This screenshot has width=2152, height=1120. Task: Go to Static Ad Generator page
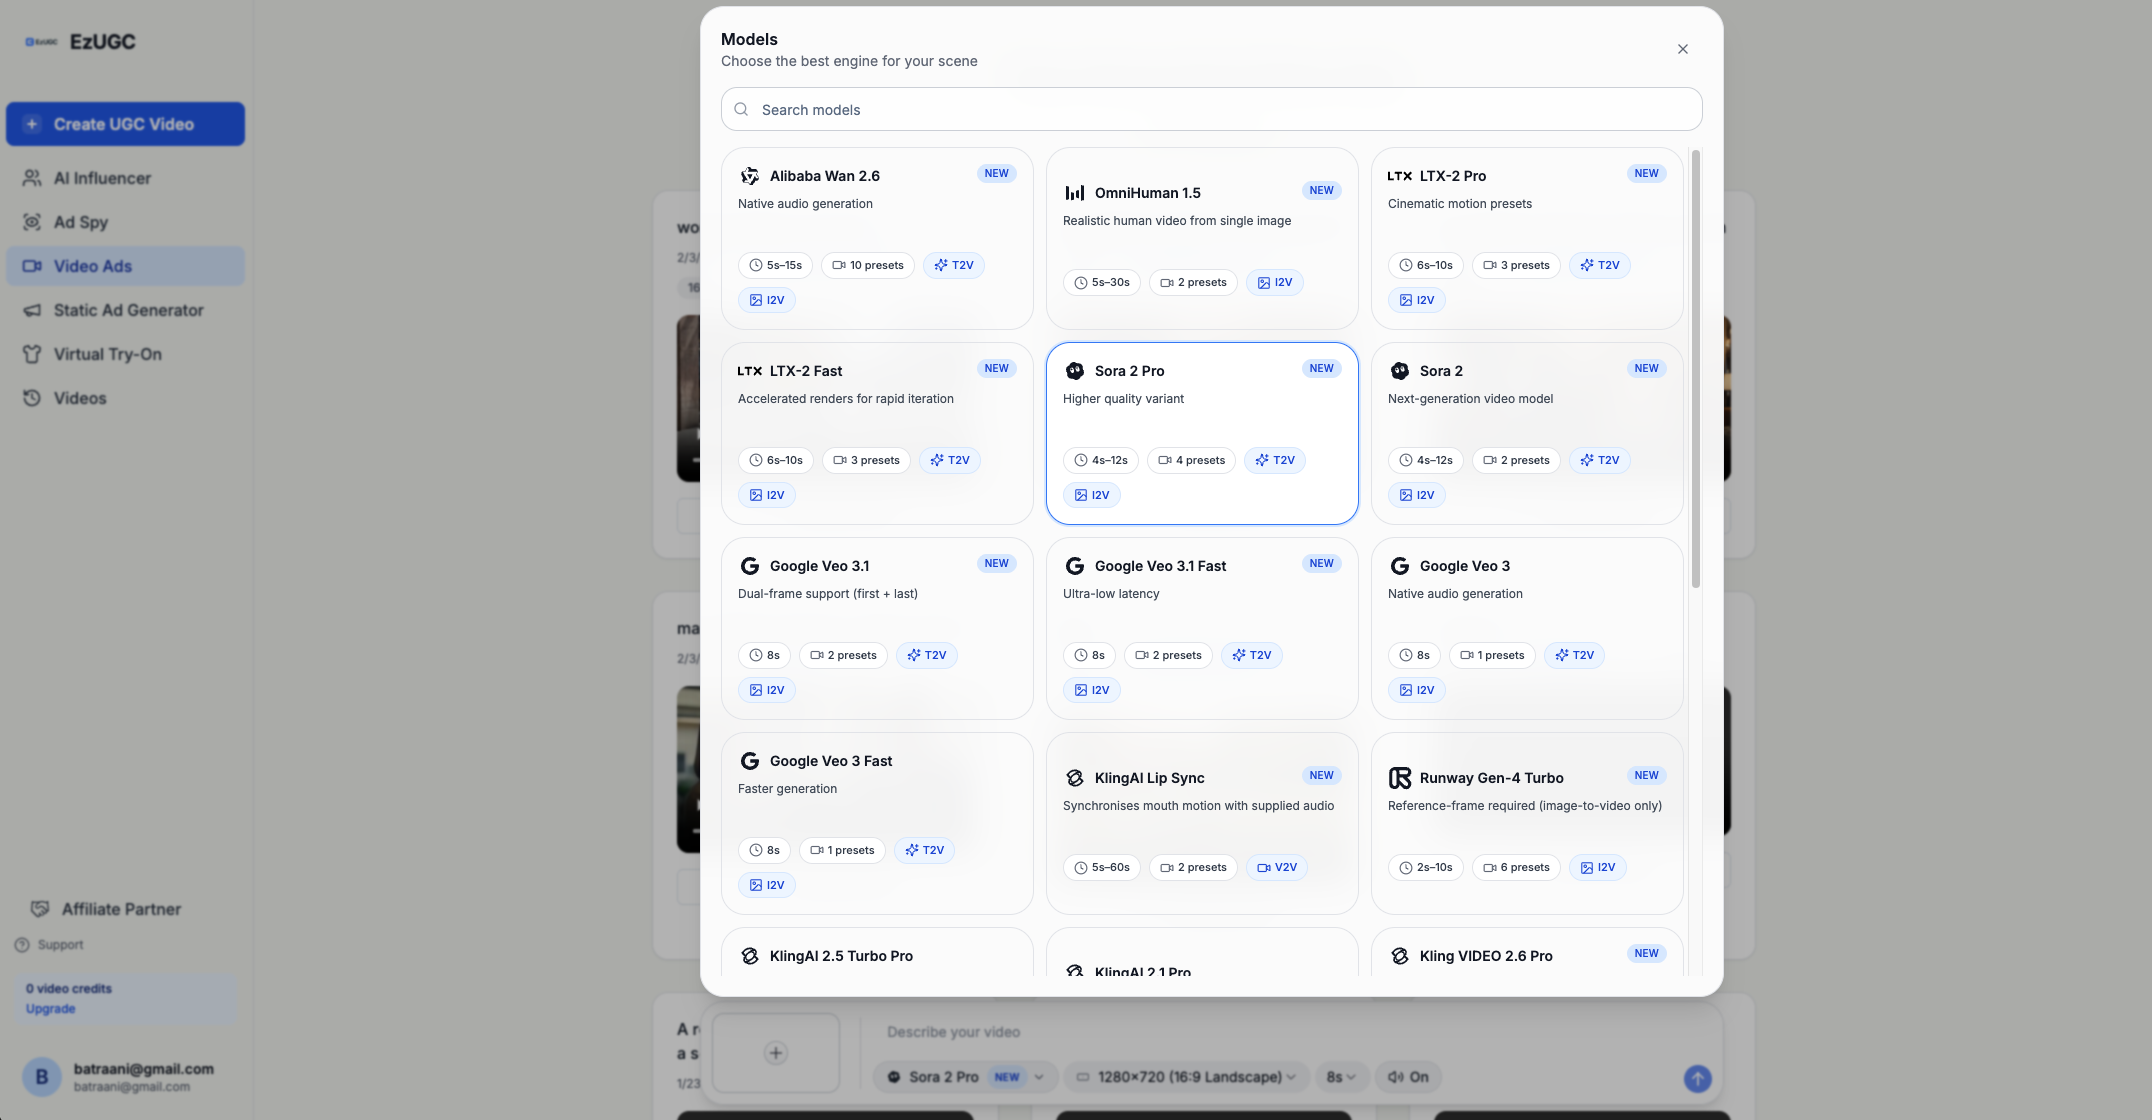(128, 310)
